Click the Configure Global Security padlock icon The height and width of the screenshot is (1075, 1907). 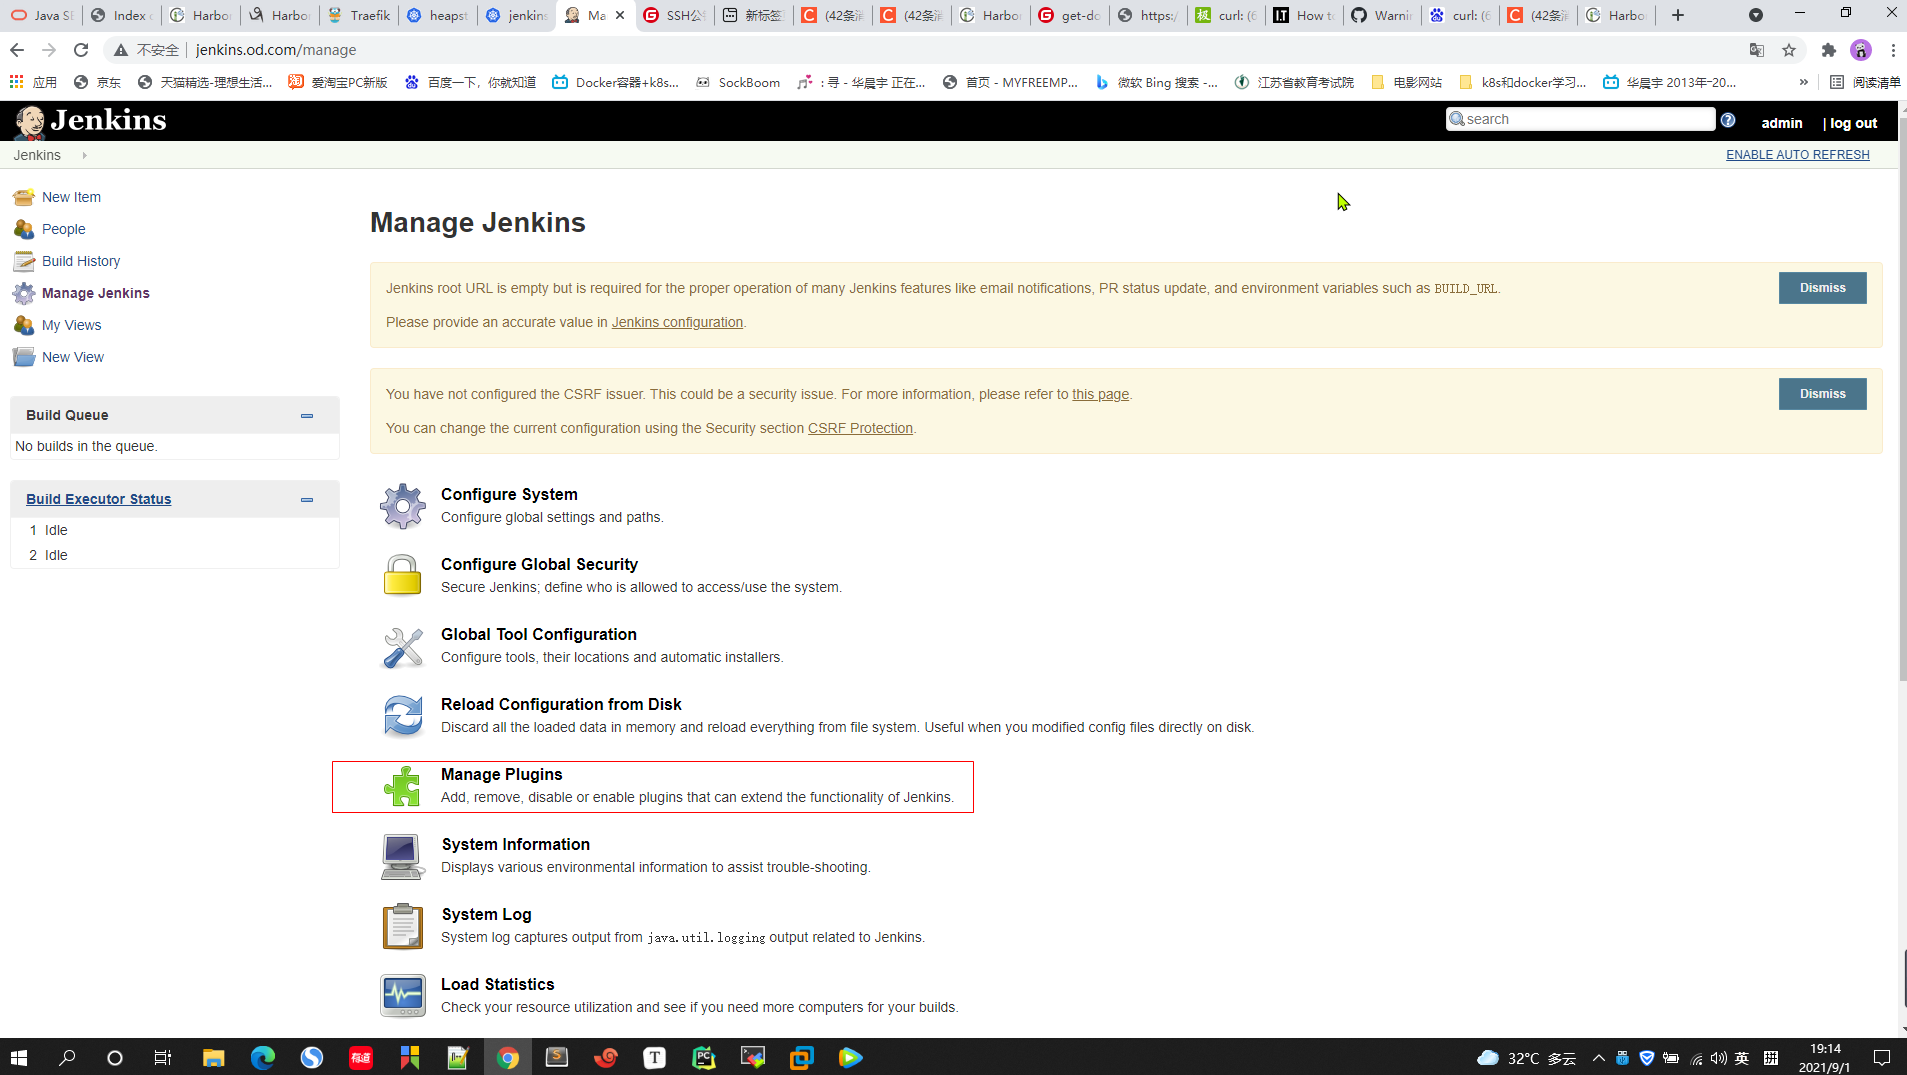pyautogui.click(x=403, y=576)
